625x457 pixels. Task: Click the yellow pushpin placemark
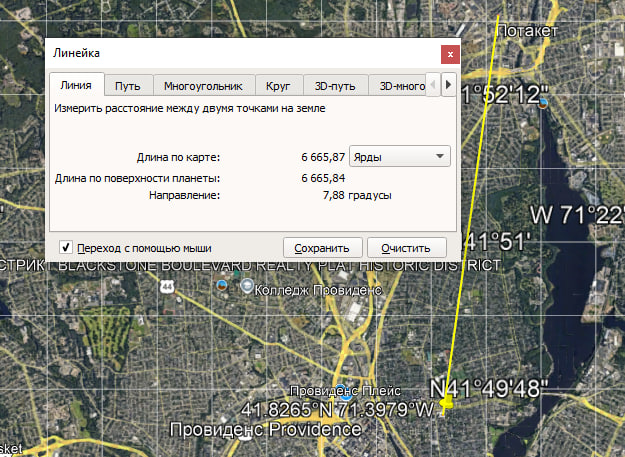(x=447, y=403)
